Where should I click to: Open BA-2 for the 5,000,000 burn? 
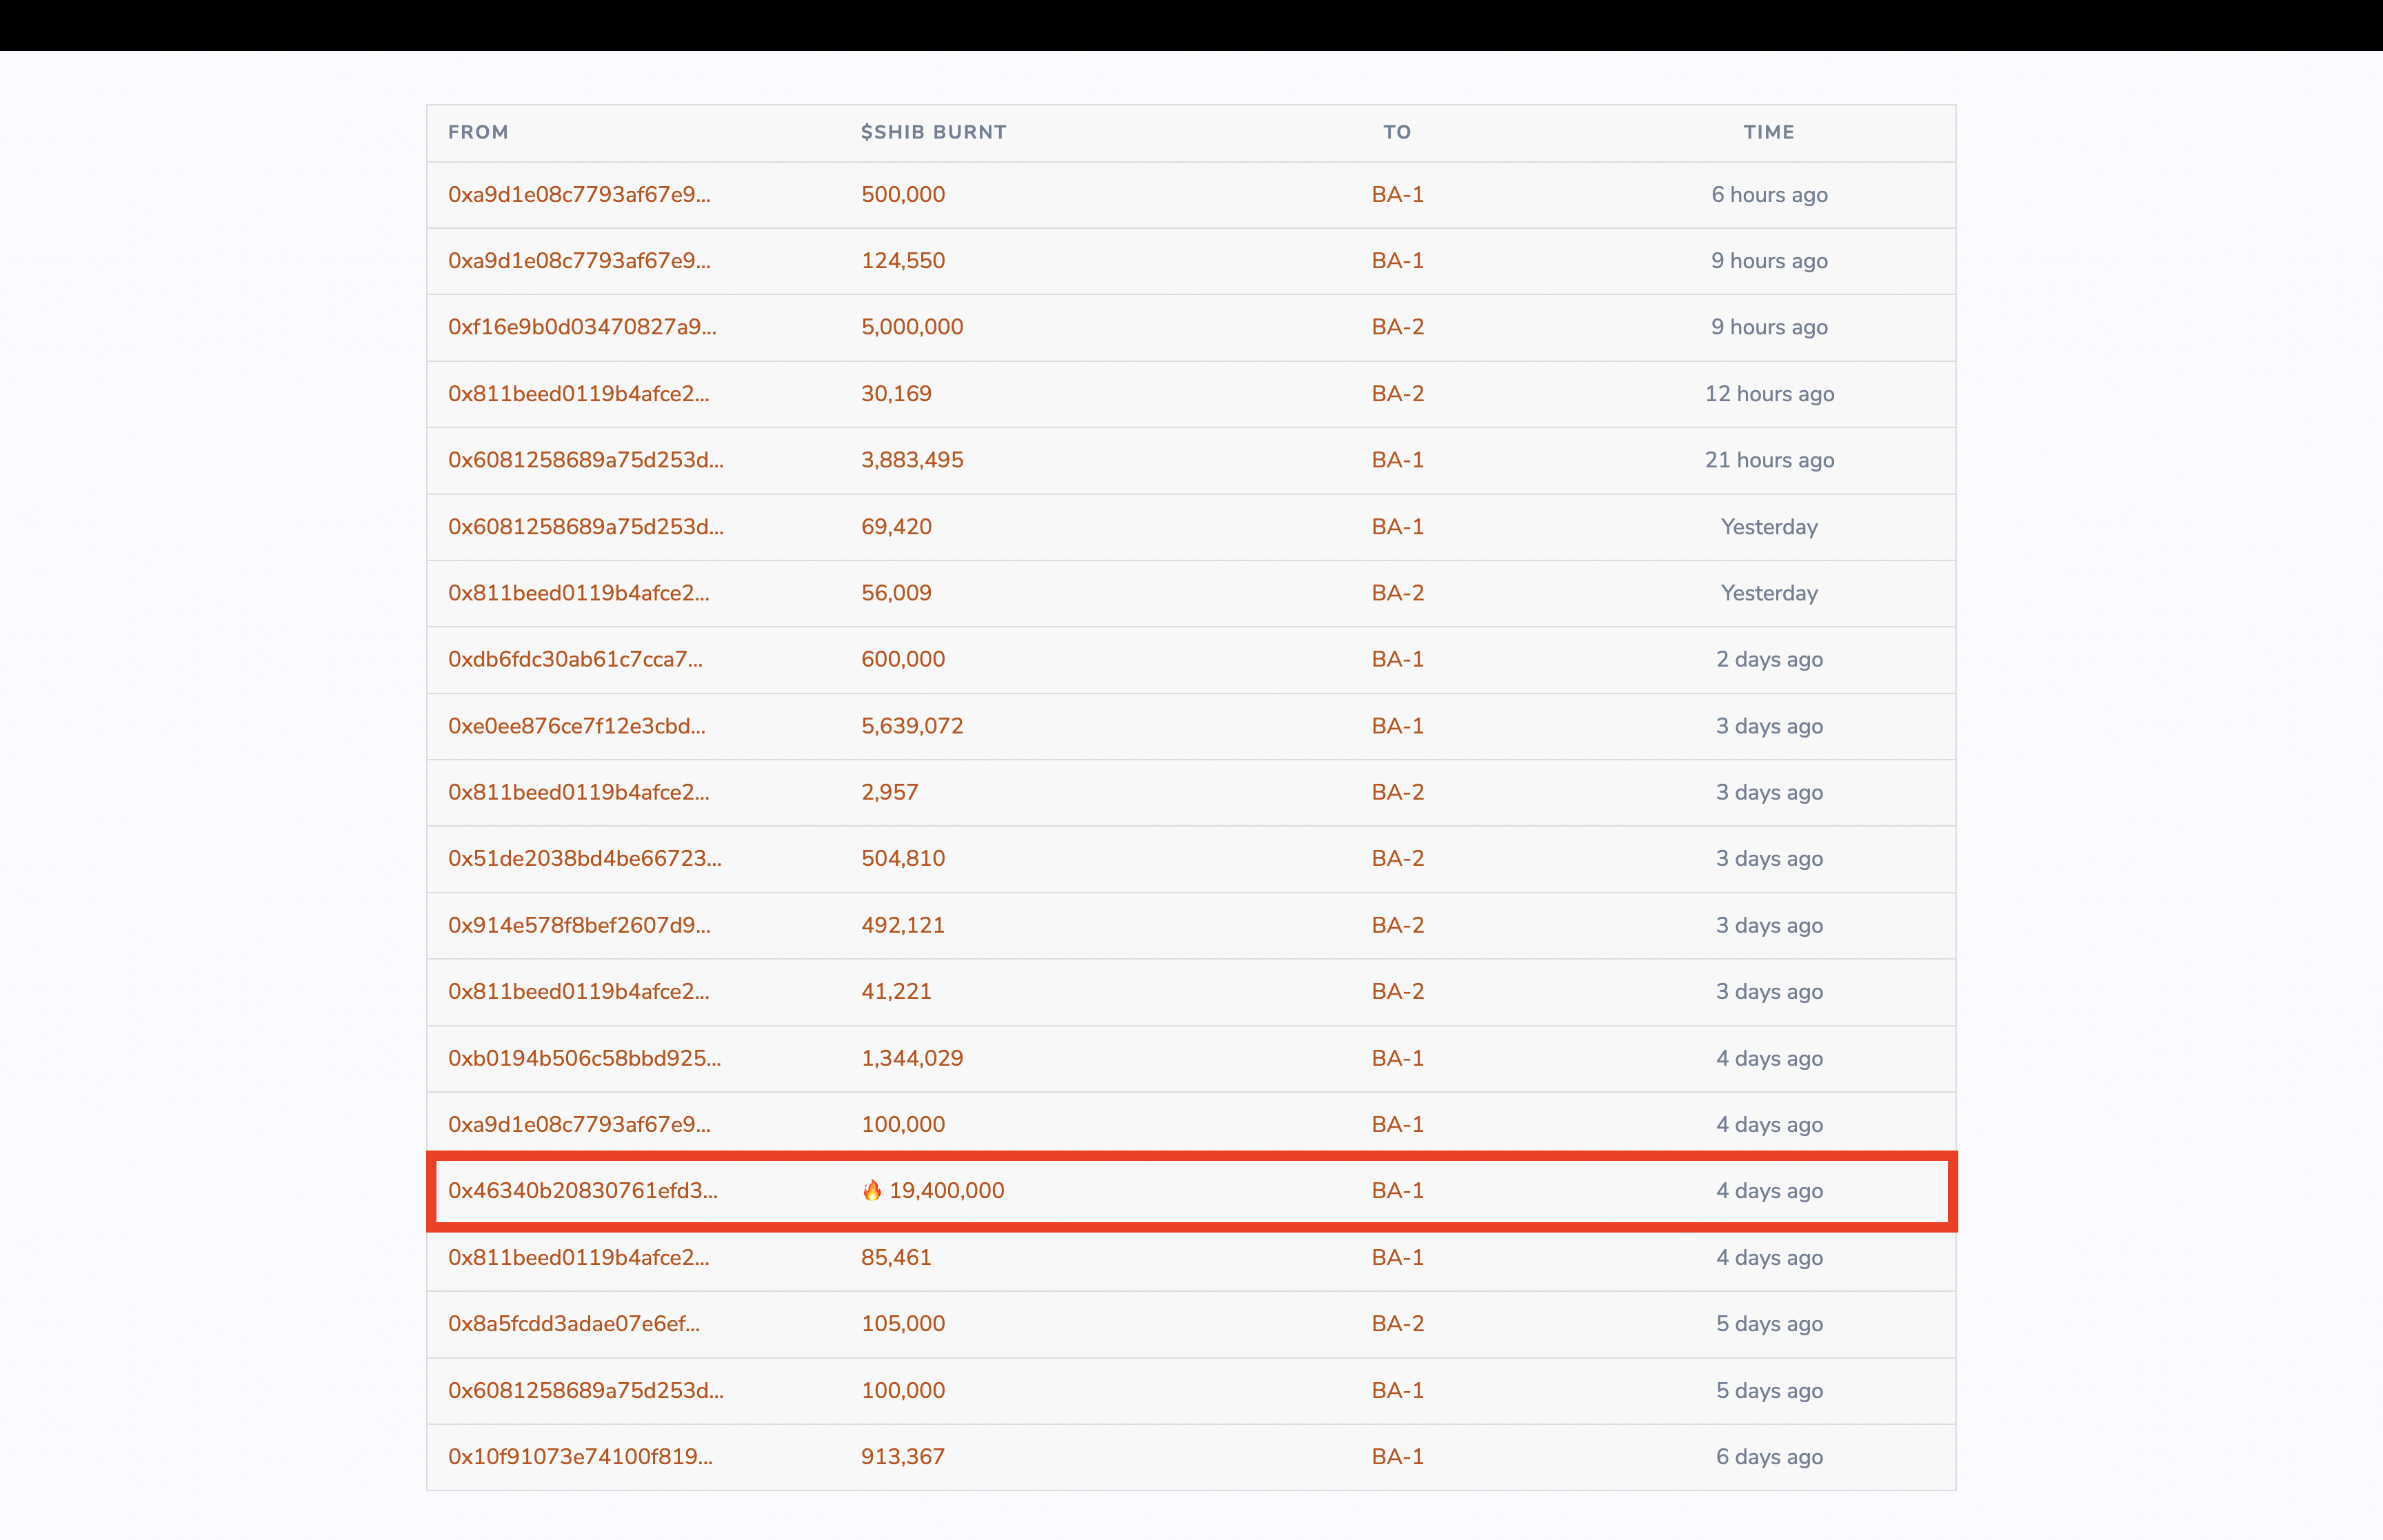click(1396, 327)
